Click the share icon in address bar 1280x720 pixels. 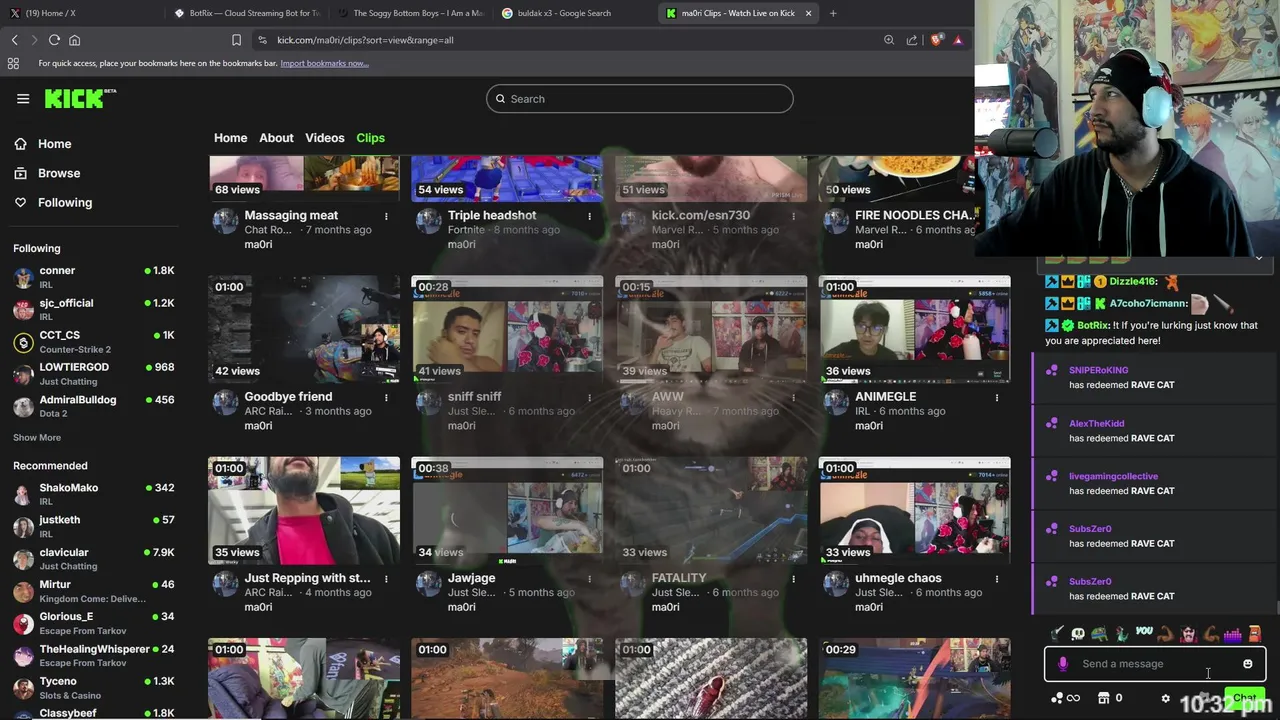click(912, 40)
